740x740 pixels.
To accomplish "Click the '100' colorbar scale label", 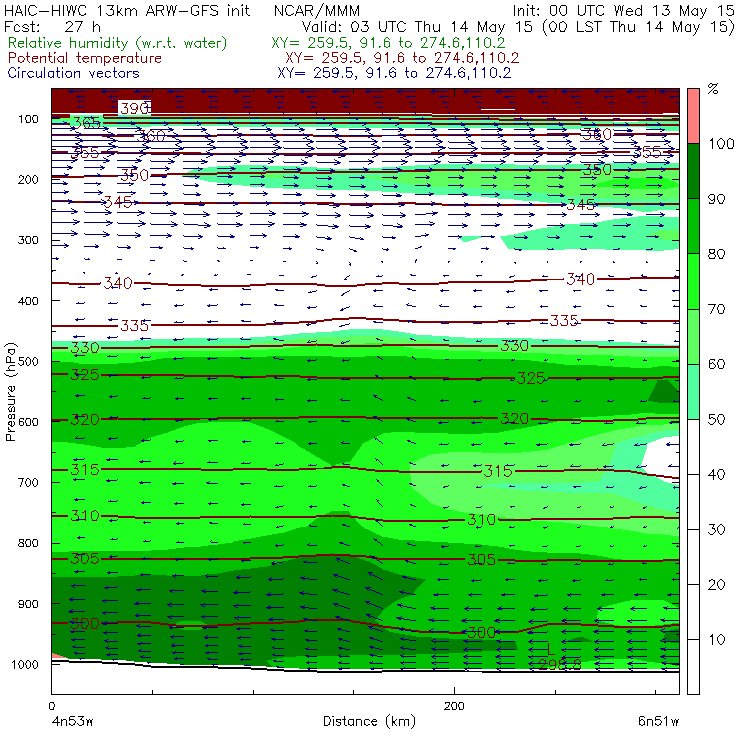I will 722,144.
